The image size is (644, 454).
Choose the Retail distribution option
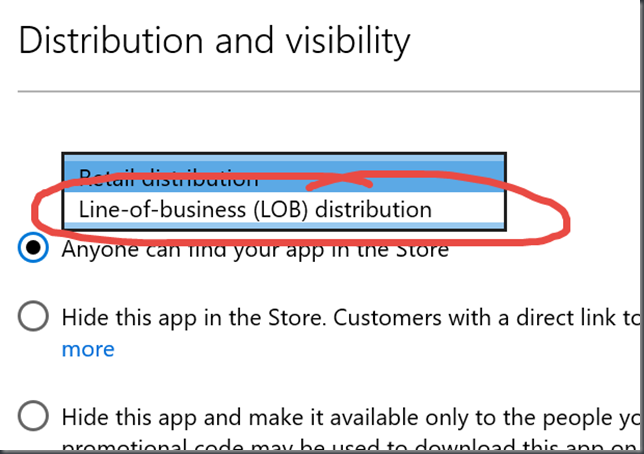point(284,177)
